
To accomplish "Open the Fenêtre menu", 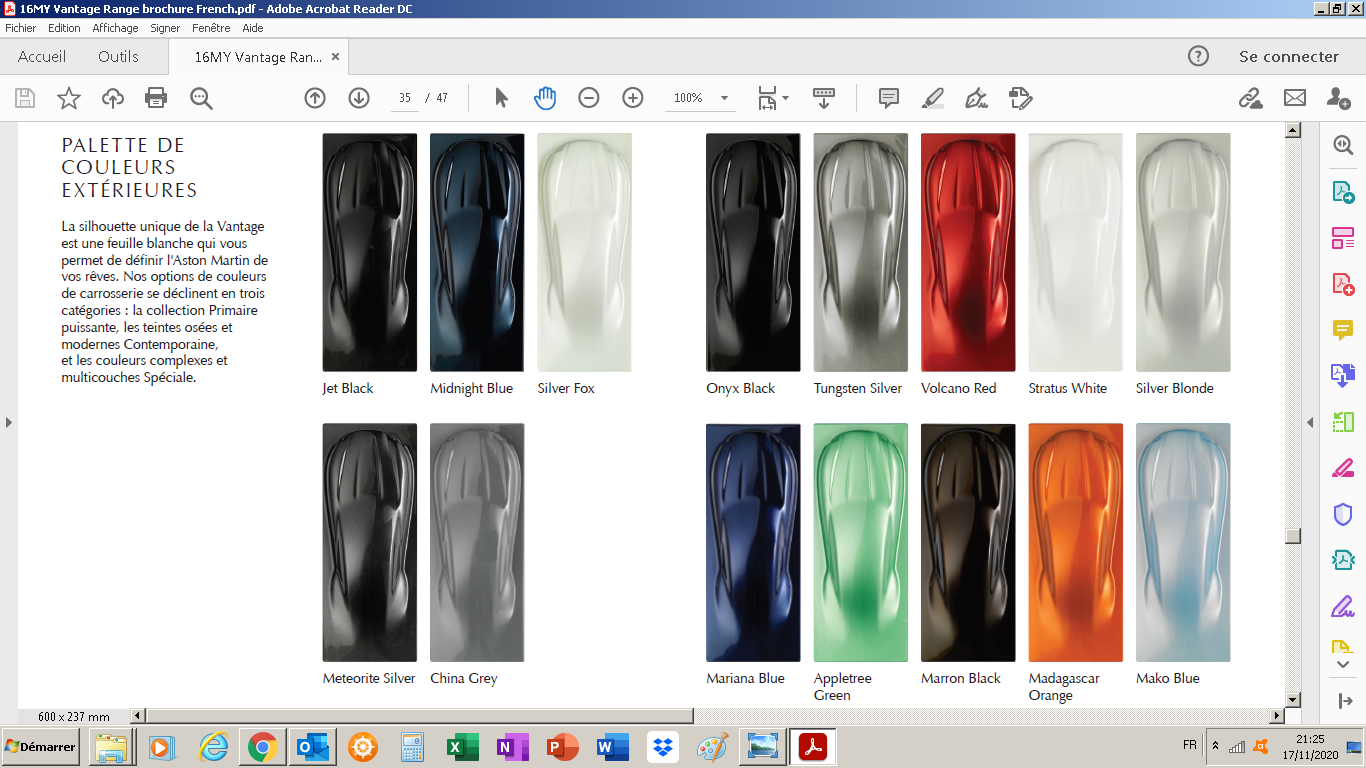I will point(211,28).
